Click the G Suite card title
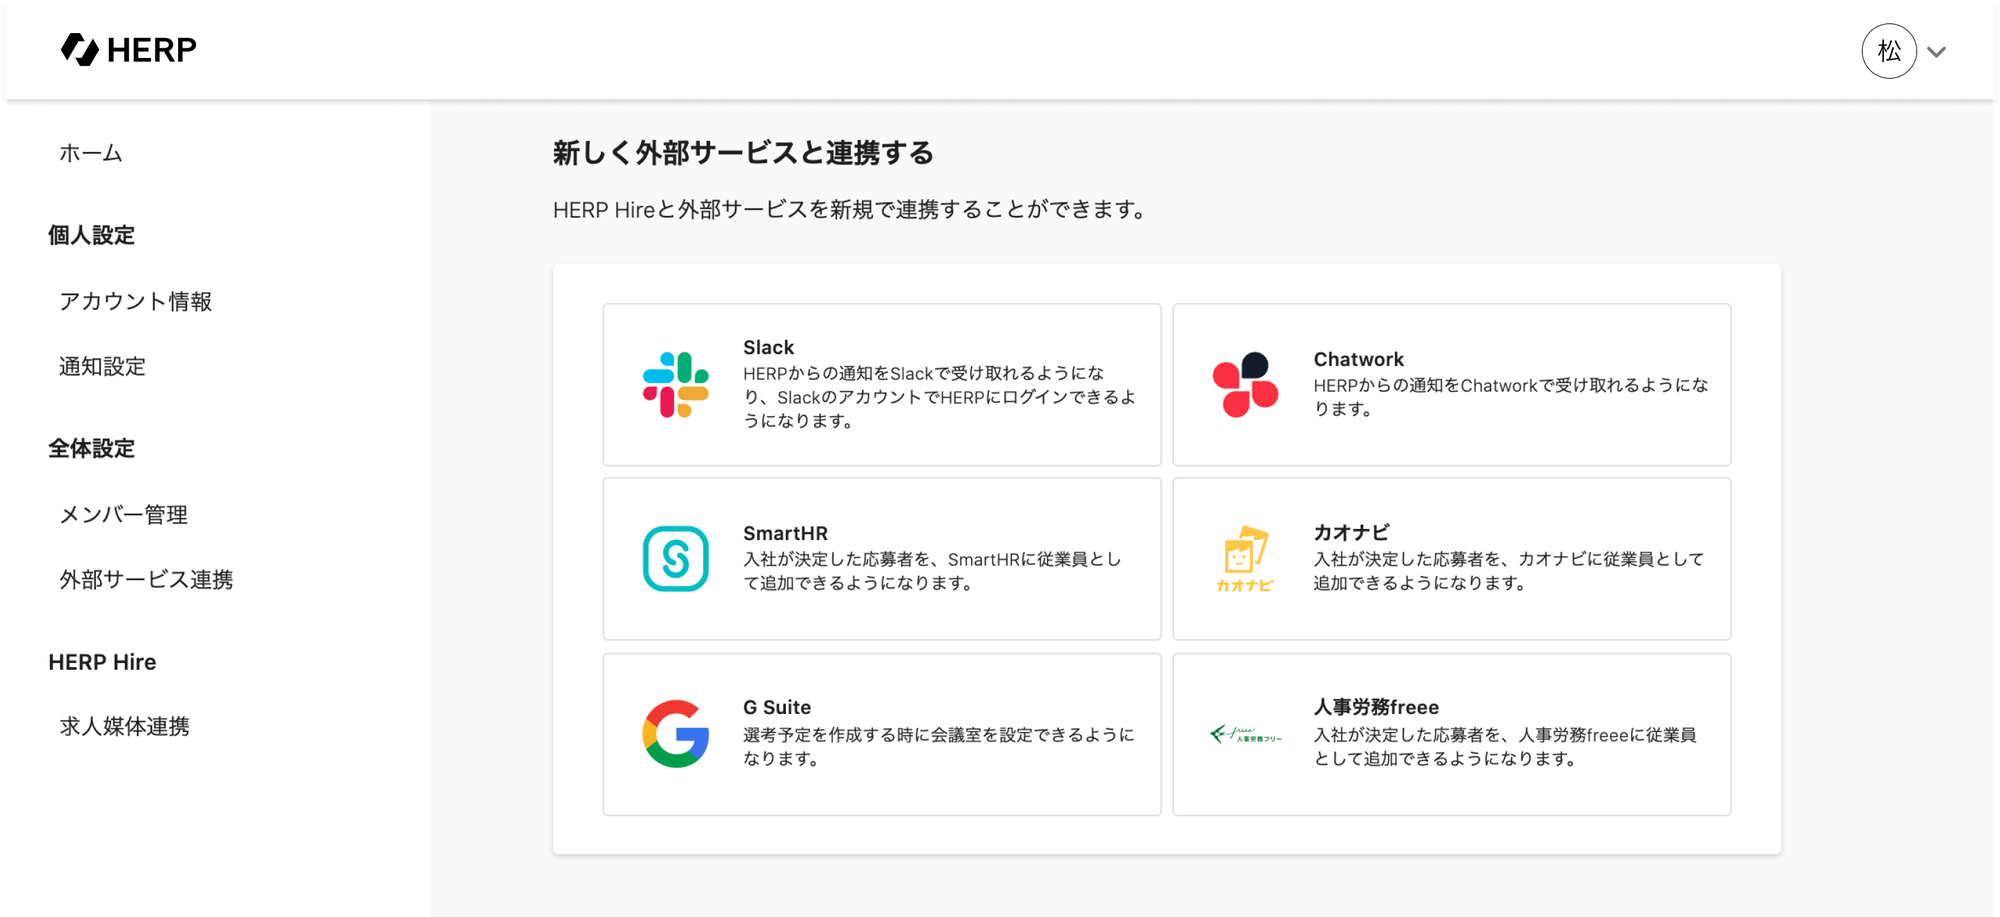Viewport: 2000px width, 917px height. pos(777,707)
